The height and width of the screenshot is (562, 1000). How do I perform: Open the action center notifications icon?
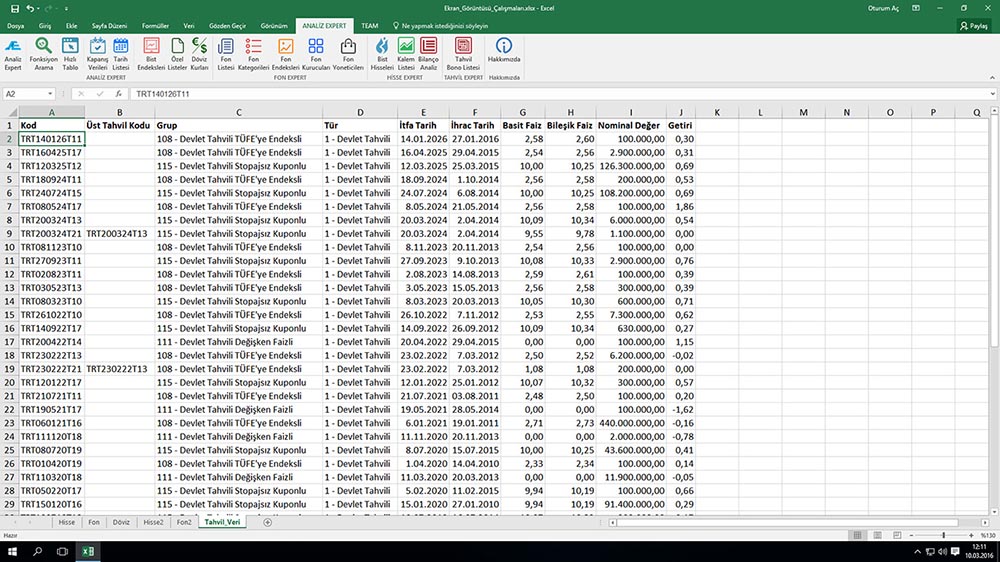[955, 552]
